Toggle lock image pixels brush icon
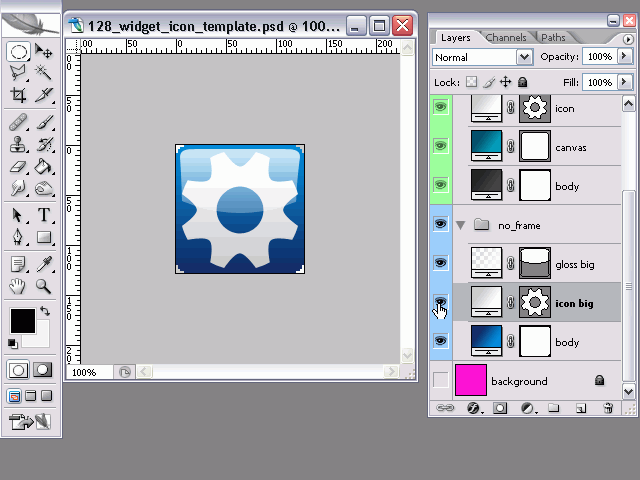 click(489, 82)
